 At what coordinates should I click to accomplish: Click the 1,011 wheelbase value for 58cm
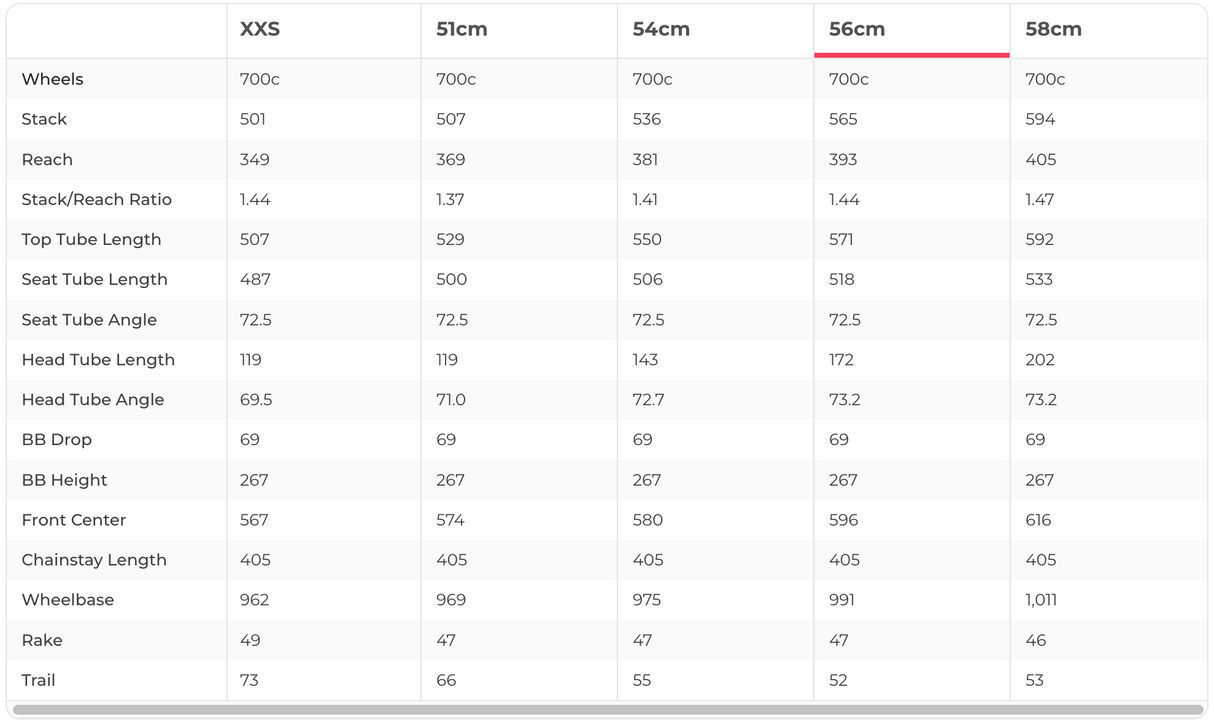(x=1041, y=600)
